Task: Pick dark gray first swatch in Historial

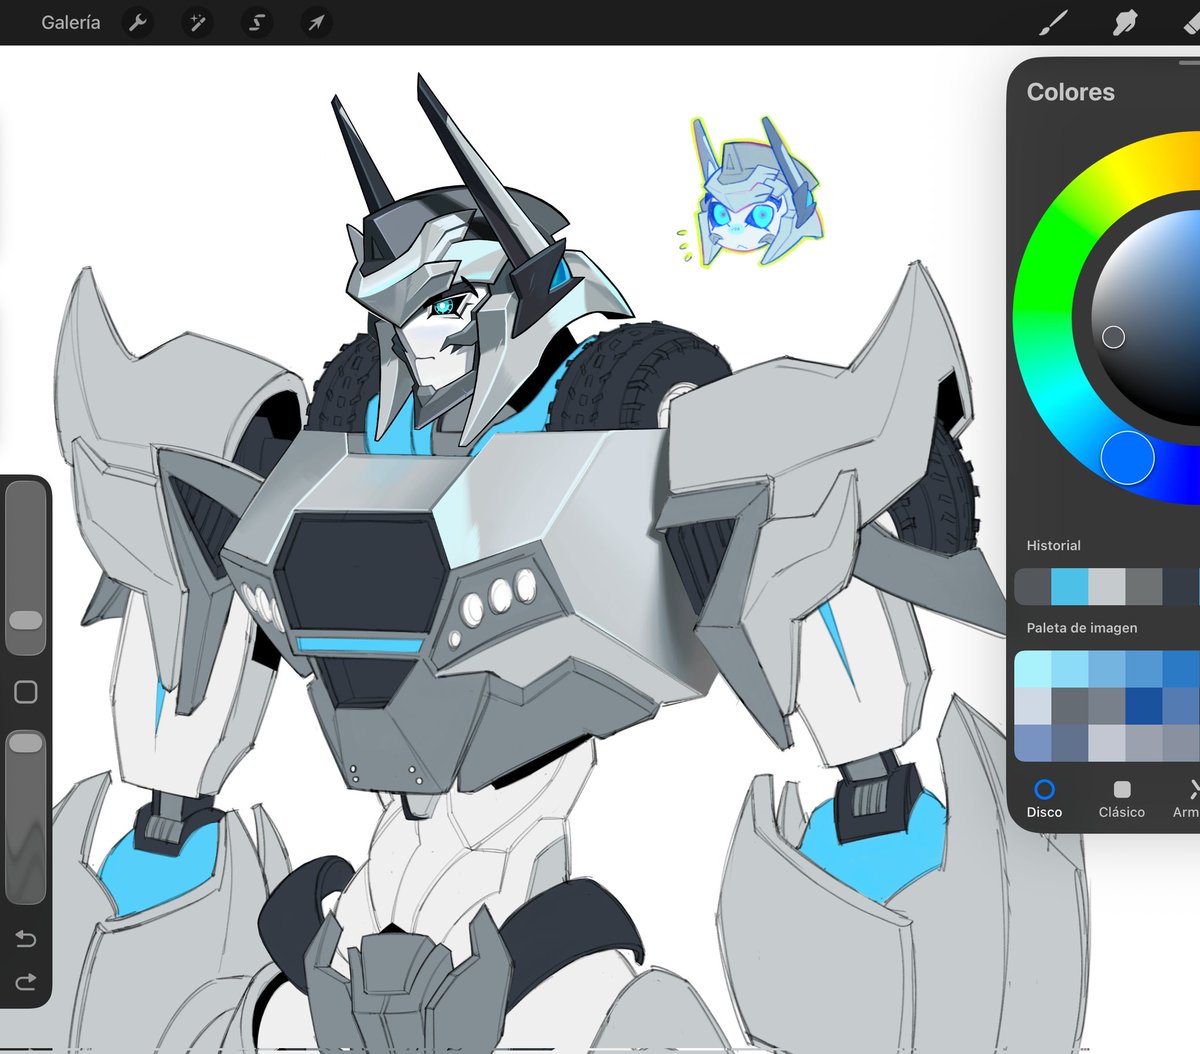Action: [x=1032, y=587]
